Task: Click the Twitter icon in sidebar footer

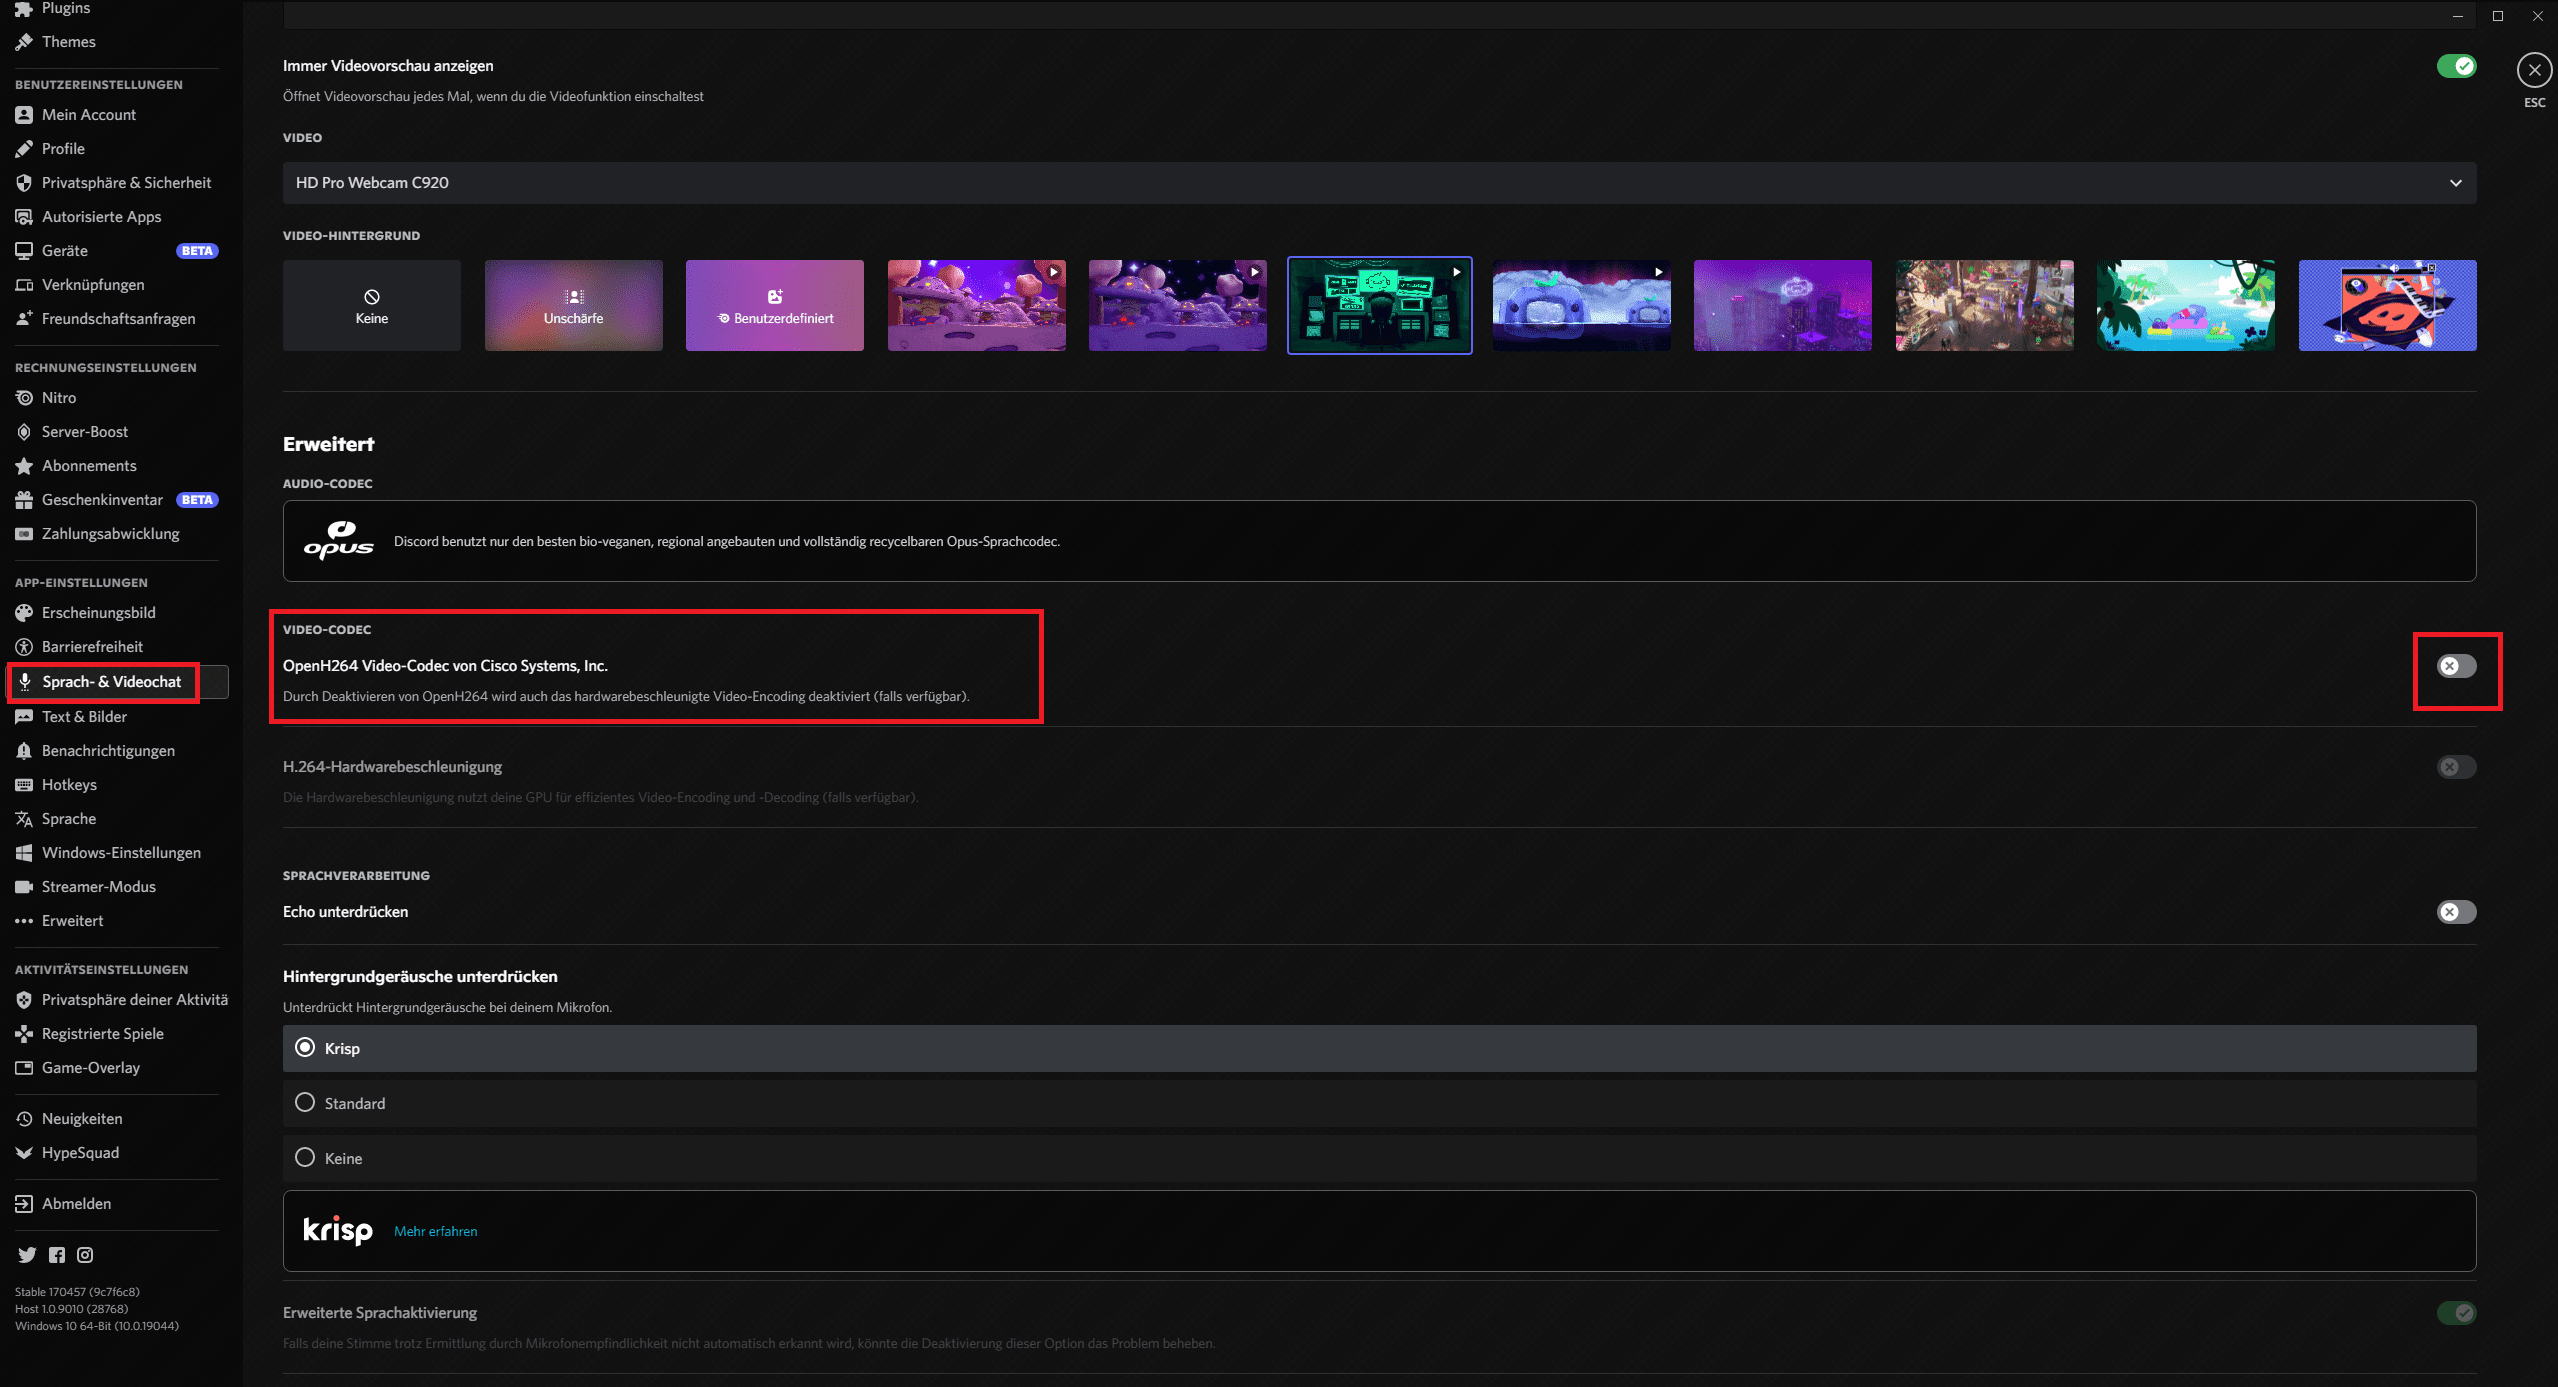Action: 27,1255
